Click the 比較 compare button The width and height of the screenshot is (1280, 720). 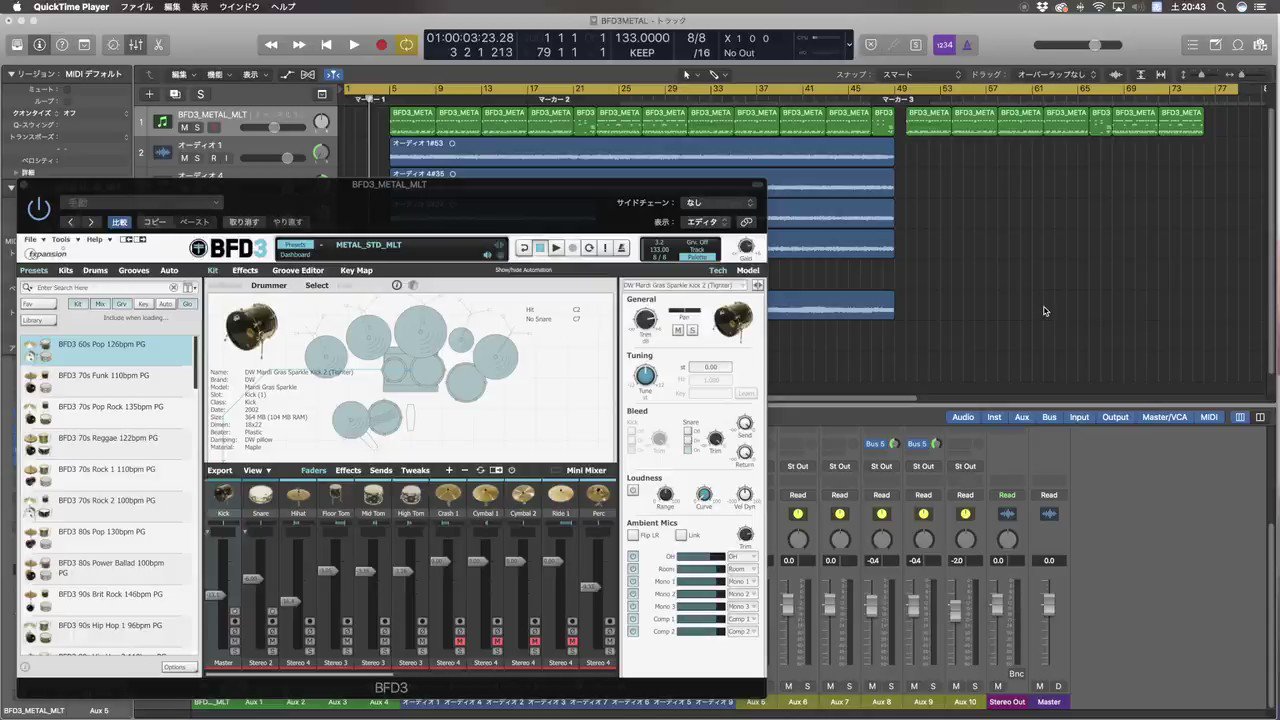pyautogui.click(x=120, y=222)
